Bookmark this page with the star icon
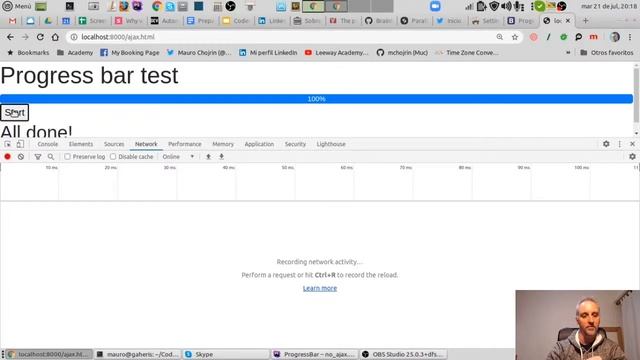Screen dimensions: 640x360 pos(515,37)
